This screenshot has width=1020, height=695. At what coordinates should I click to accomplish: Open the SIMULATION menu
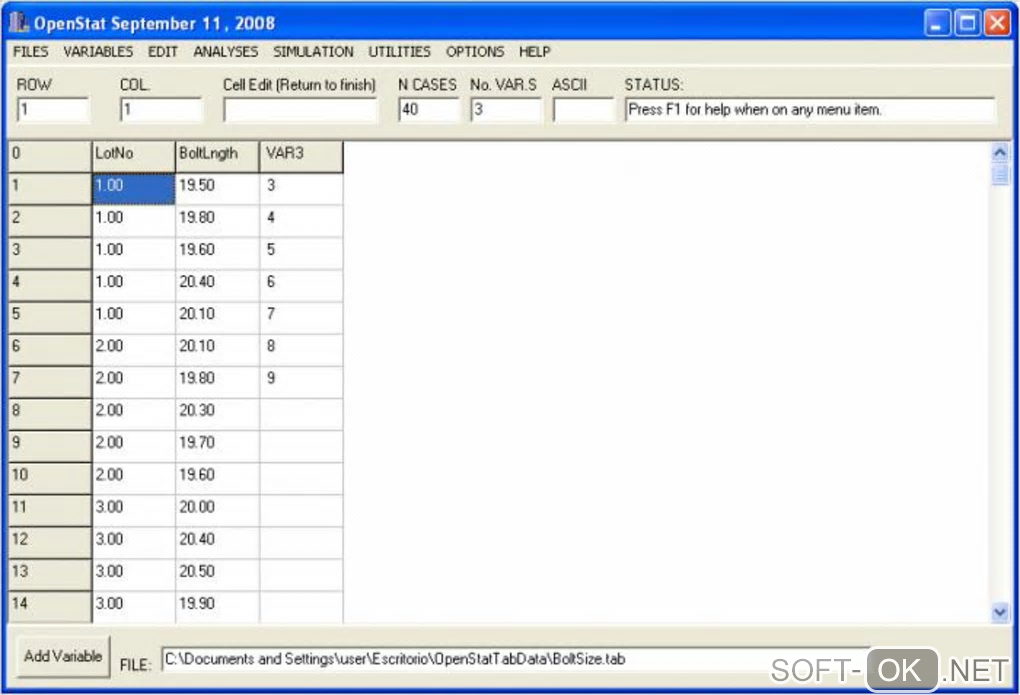coord(314,51)
